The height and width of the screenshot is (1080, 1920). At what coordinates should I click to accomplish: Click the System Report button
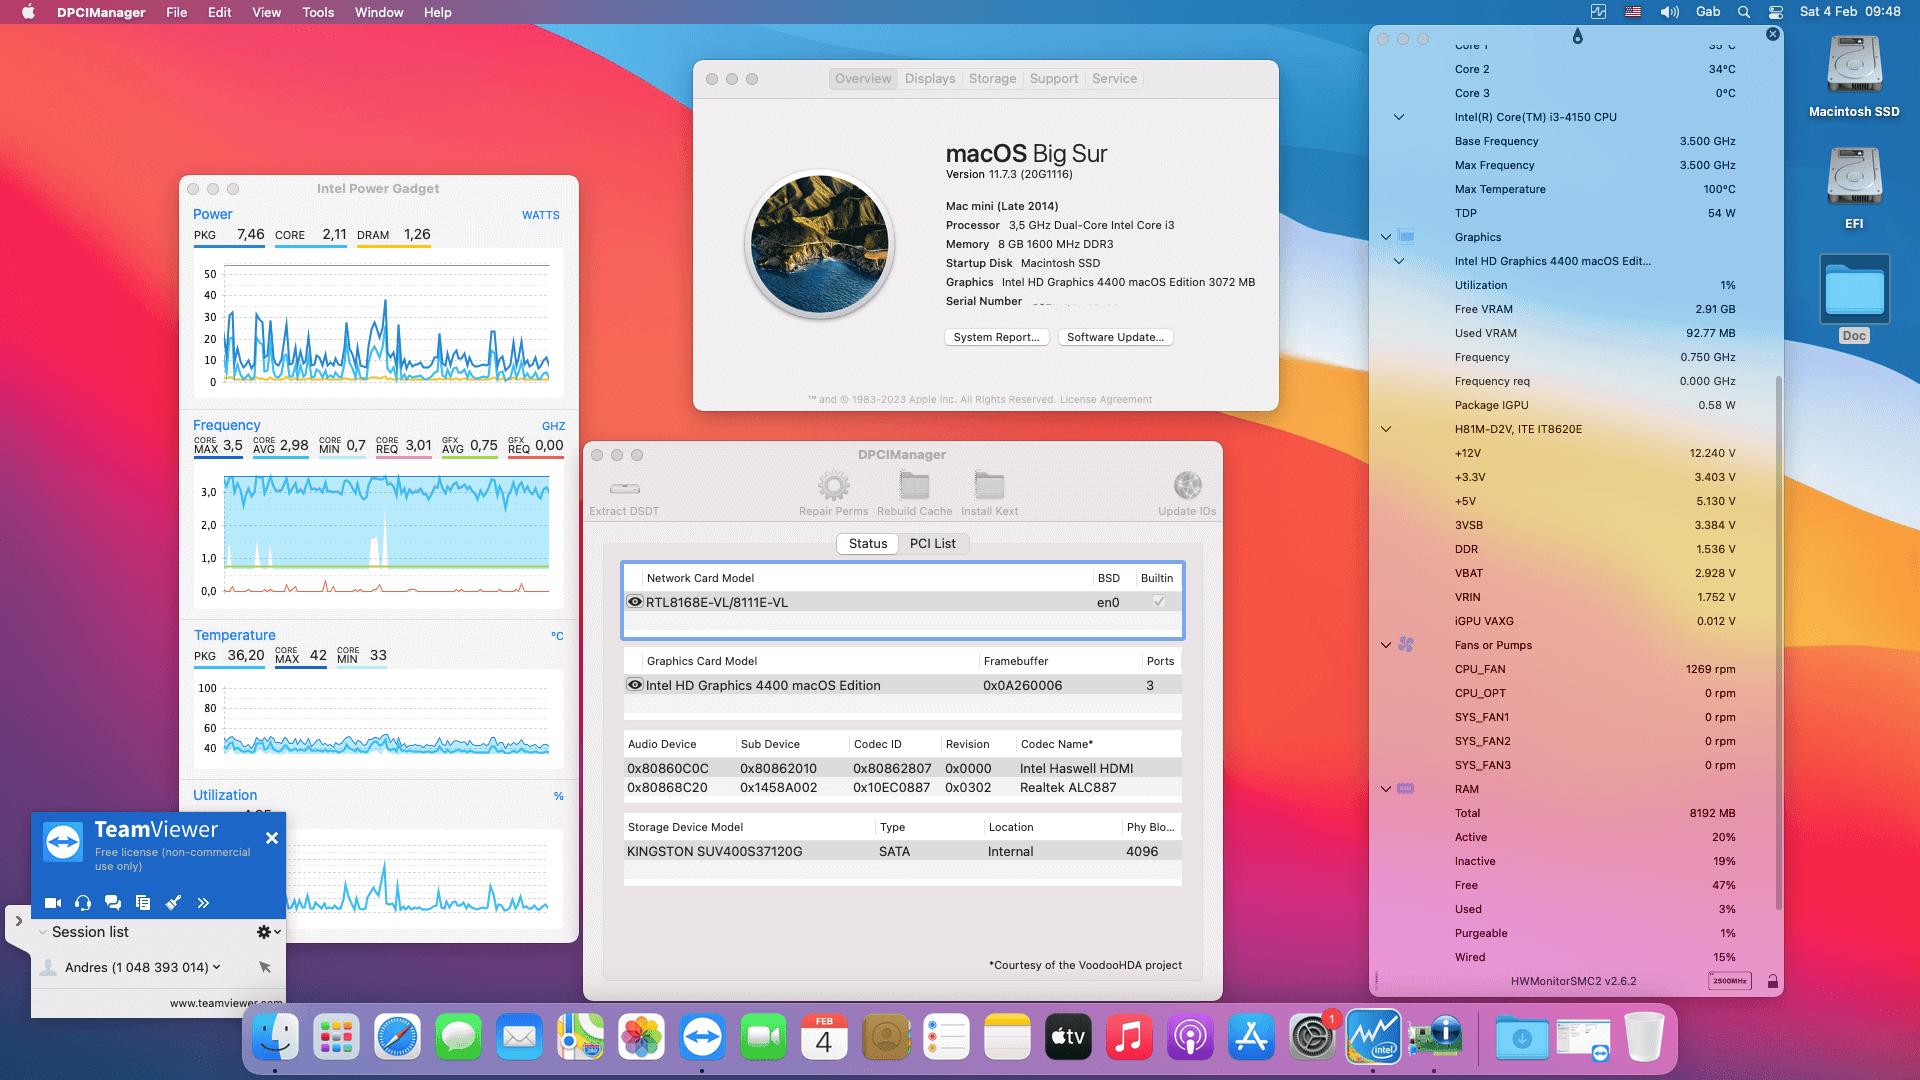click(996, 337)
